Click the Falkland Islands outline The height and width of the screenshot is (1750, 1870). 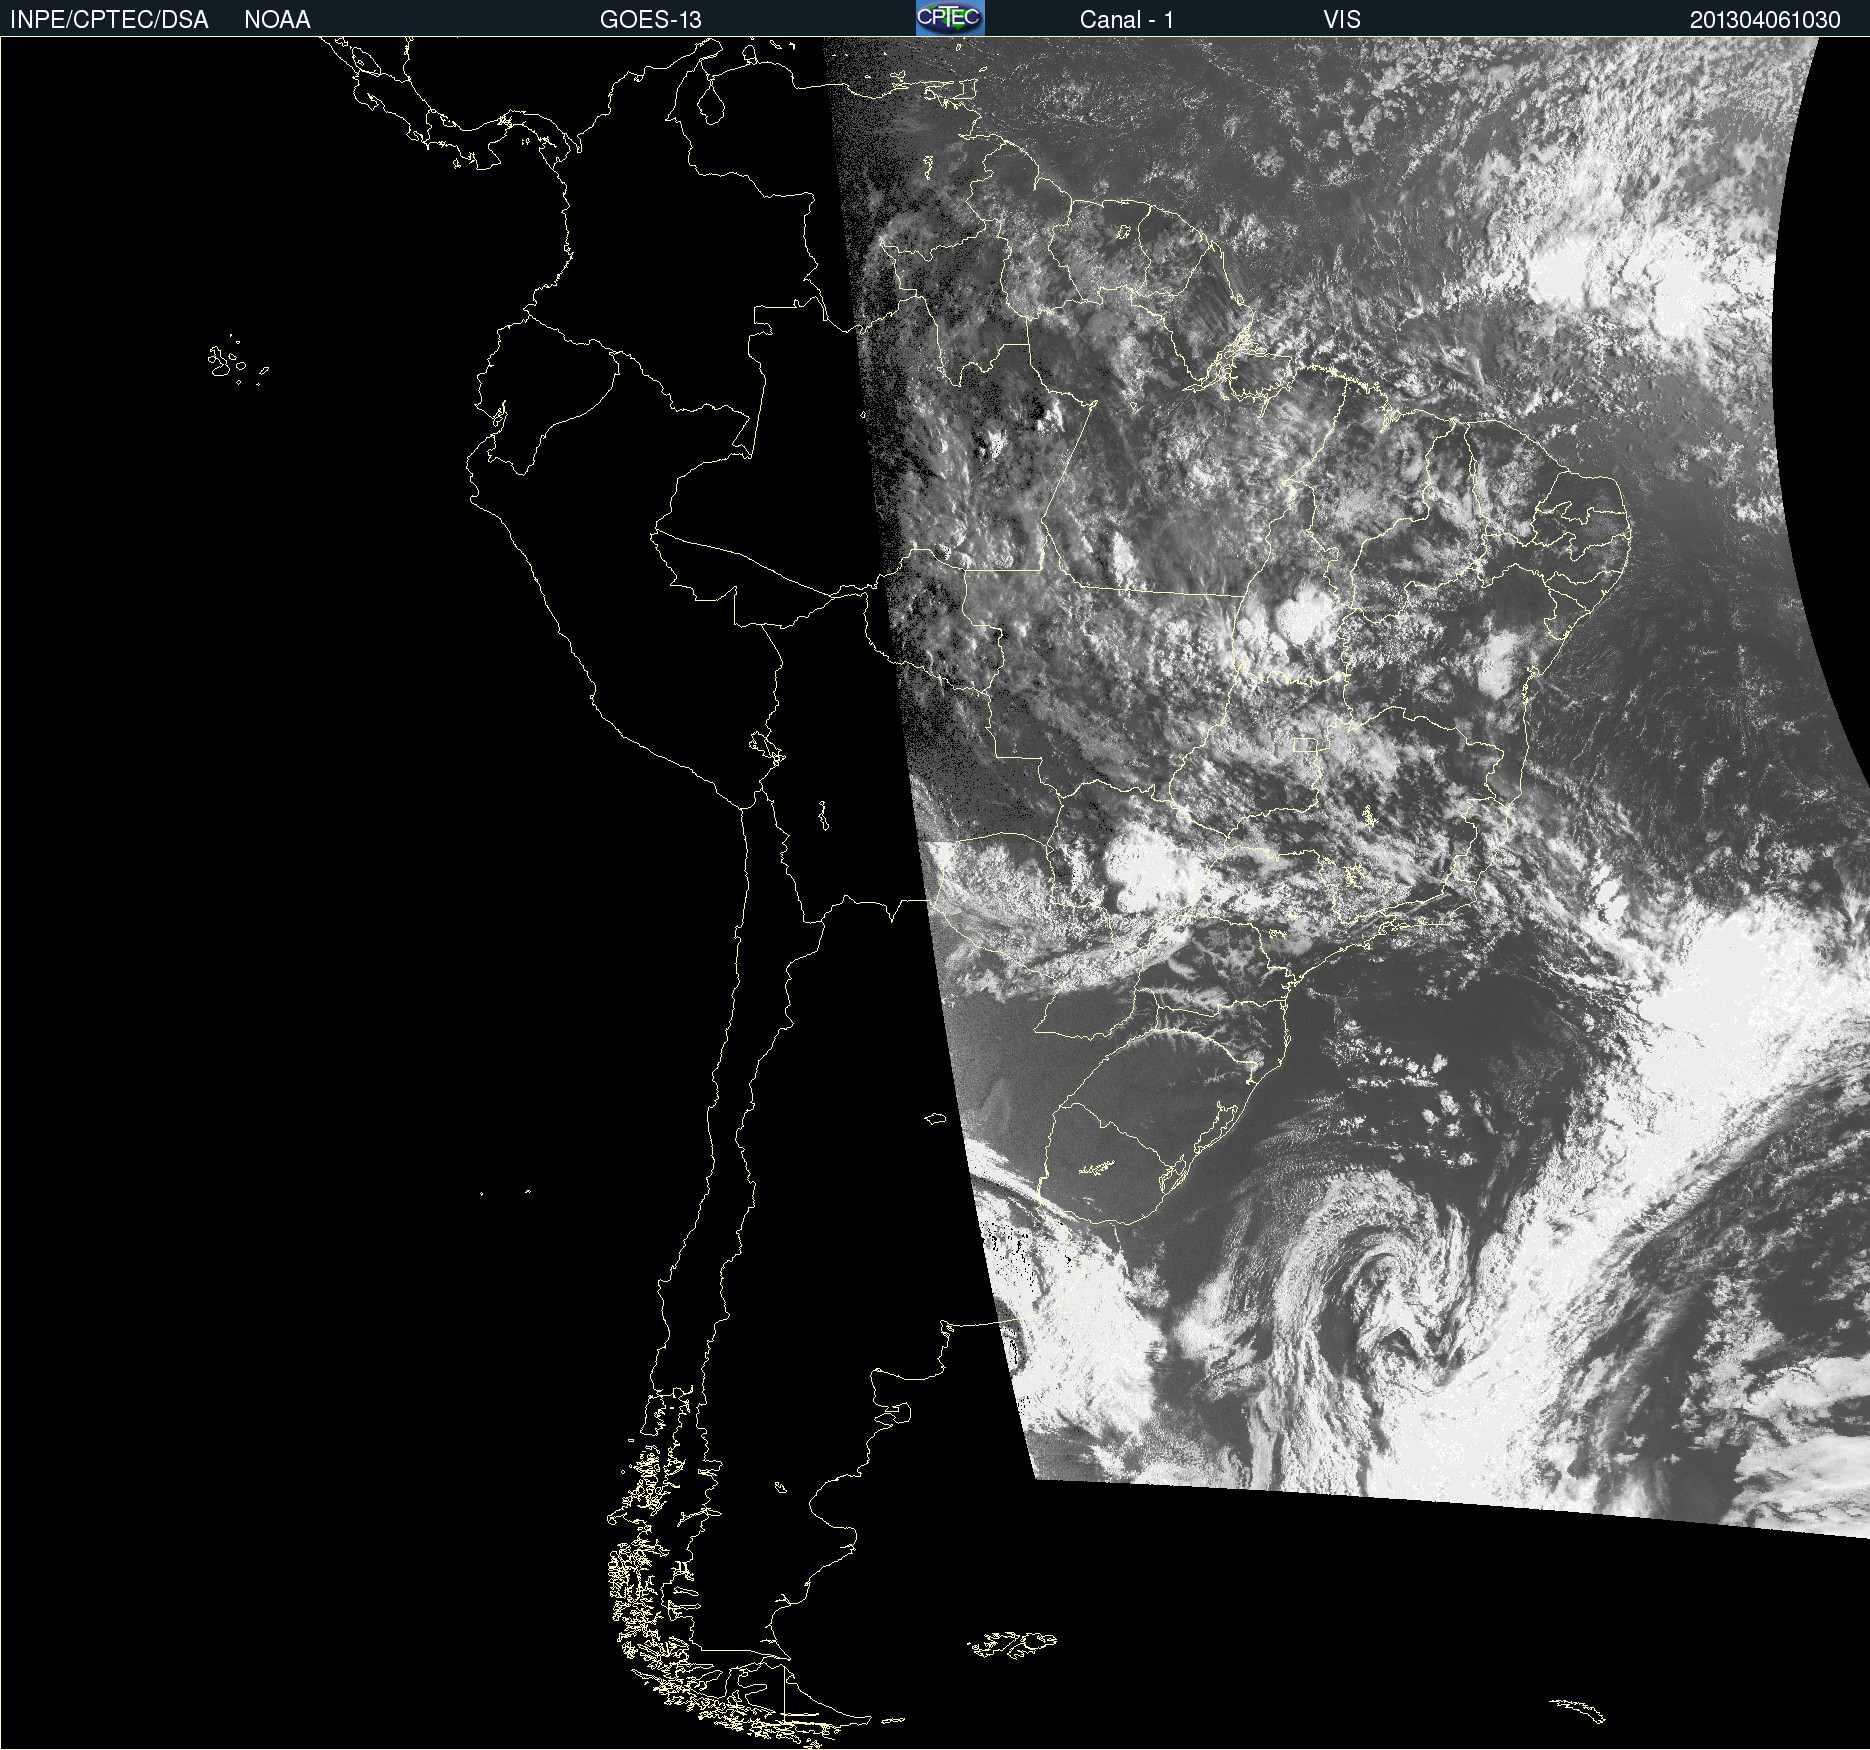point(1012,1644)
